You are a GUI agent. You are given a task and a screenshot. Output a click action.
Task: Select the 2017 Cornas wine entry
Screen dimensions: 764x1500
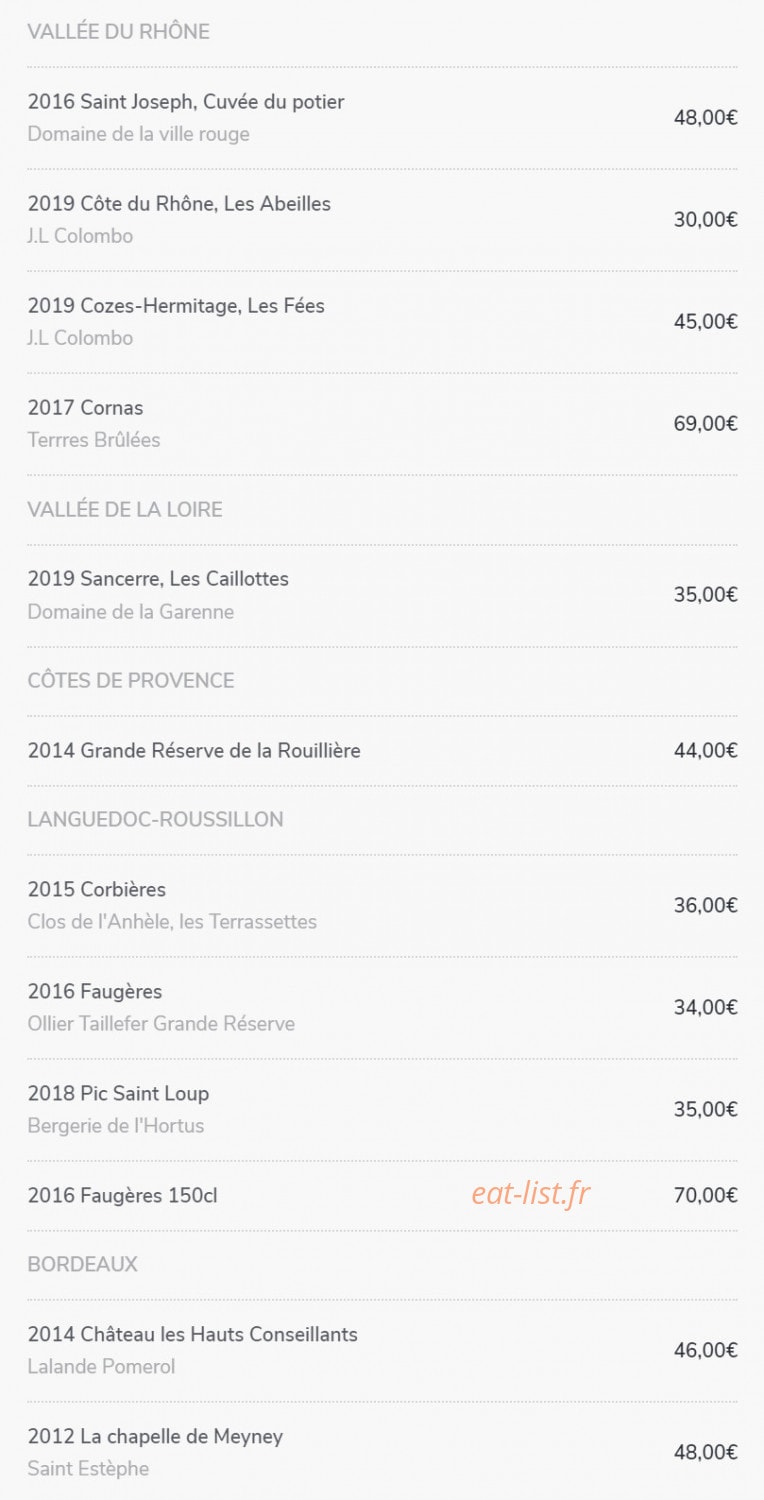tap(382, 424)
